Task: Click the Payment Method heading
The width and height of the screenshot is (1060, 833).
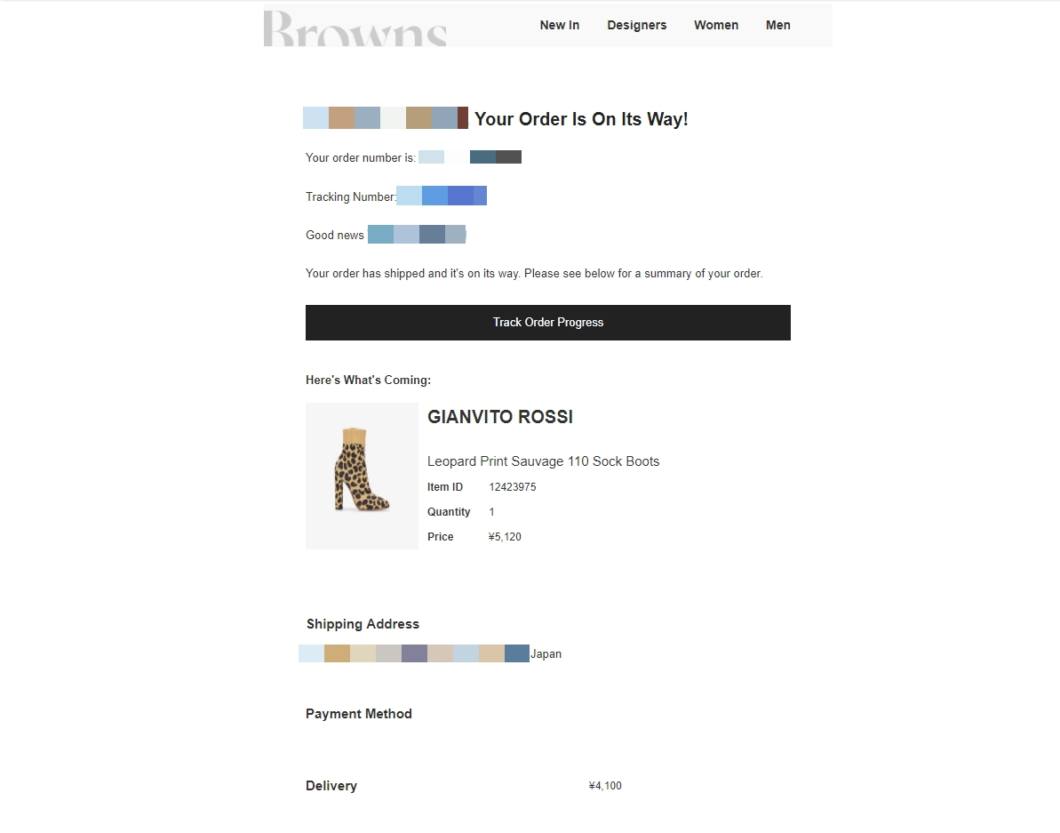Action: pos(358,714)
